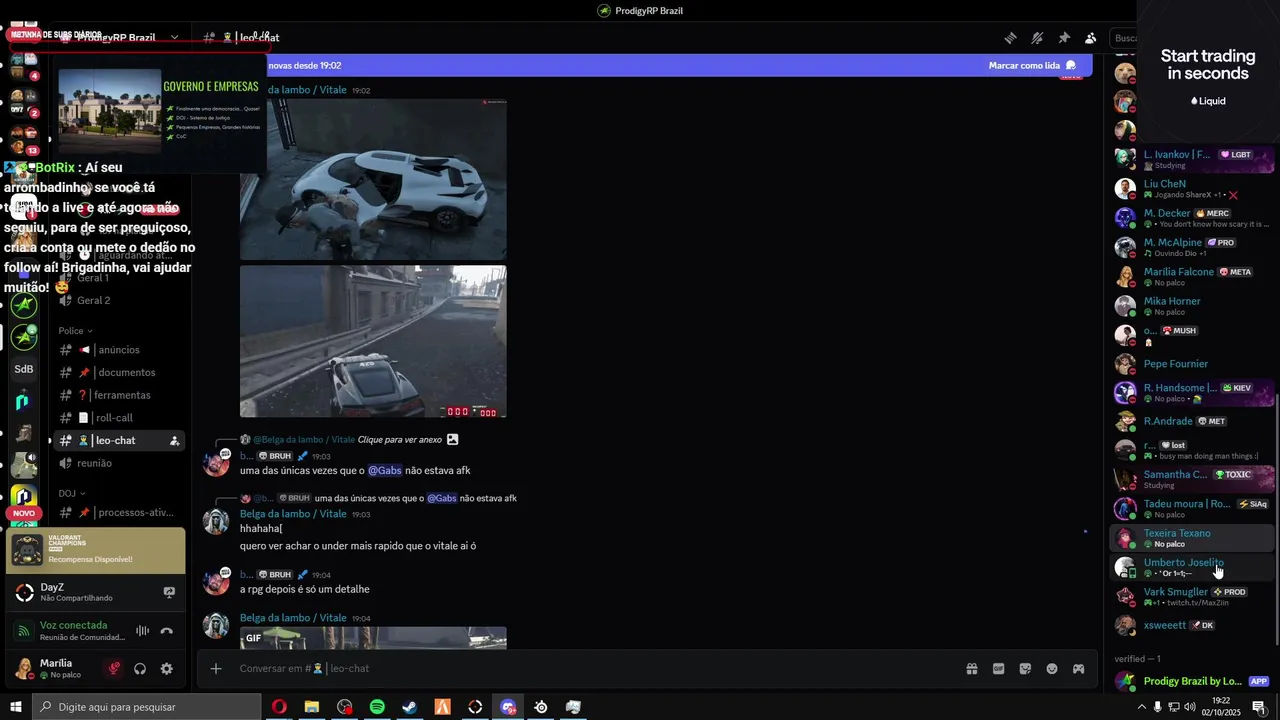Click Marcar como lida button

[1032, 65]
